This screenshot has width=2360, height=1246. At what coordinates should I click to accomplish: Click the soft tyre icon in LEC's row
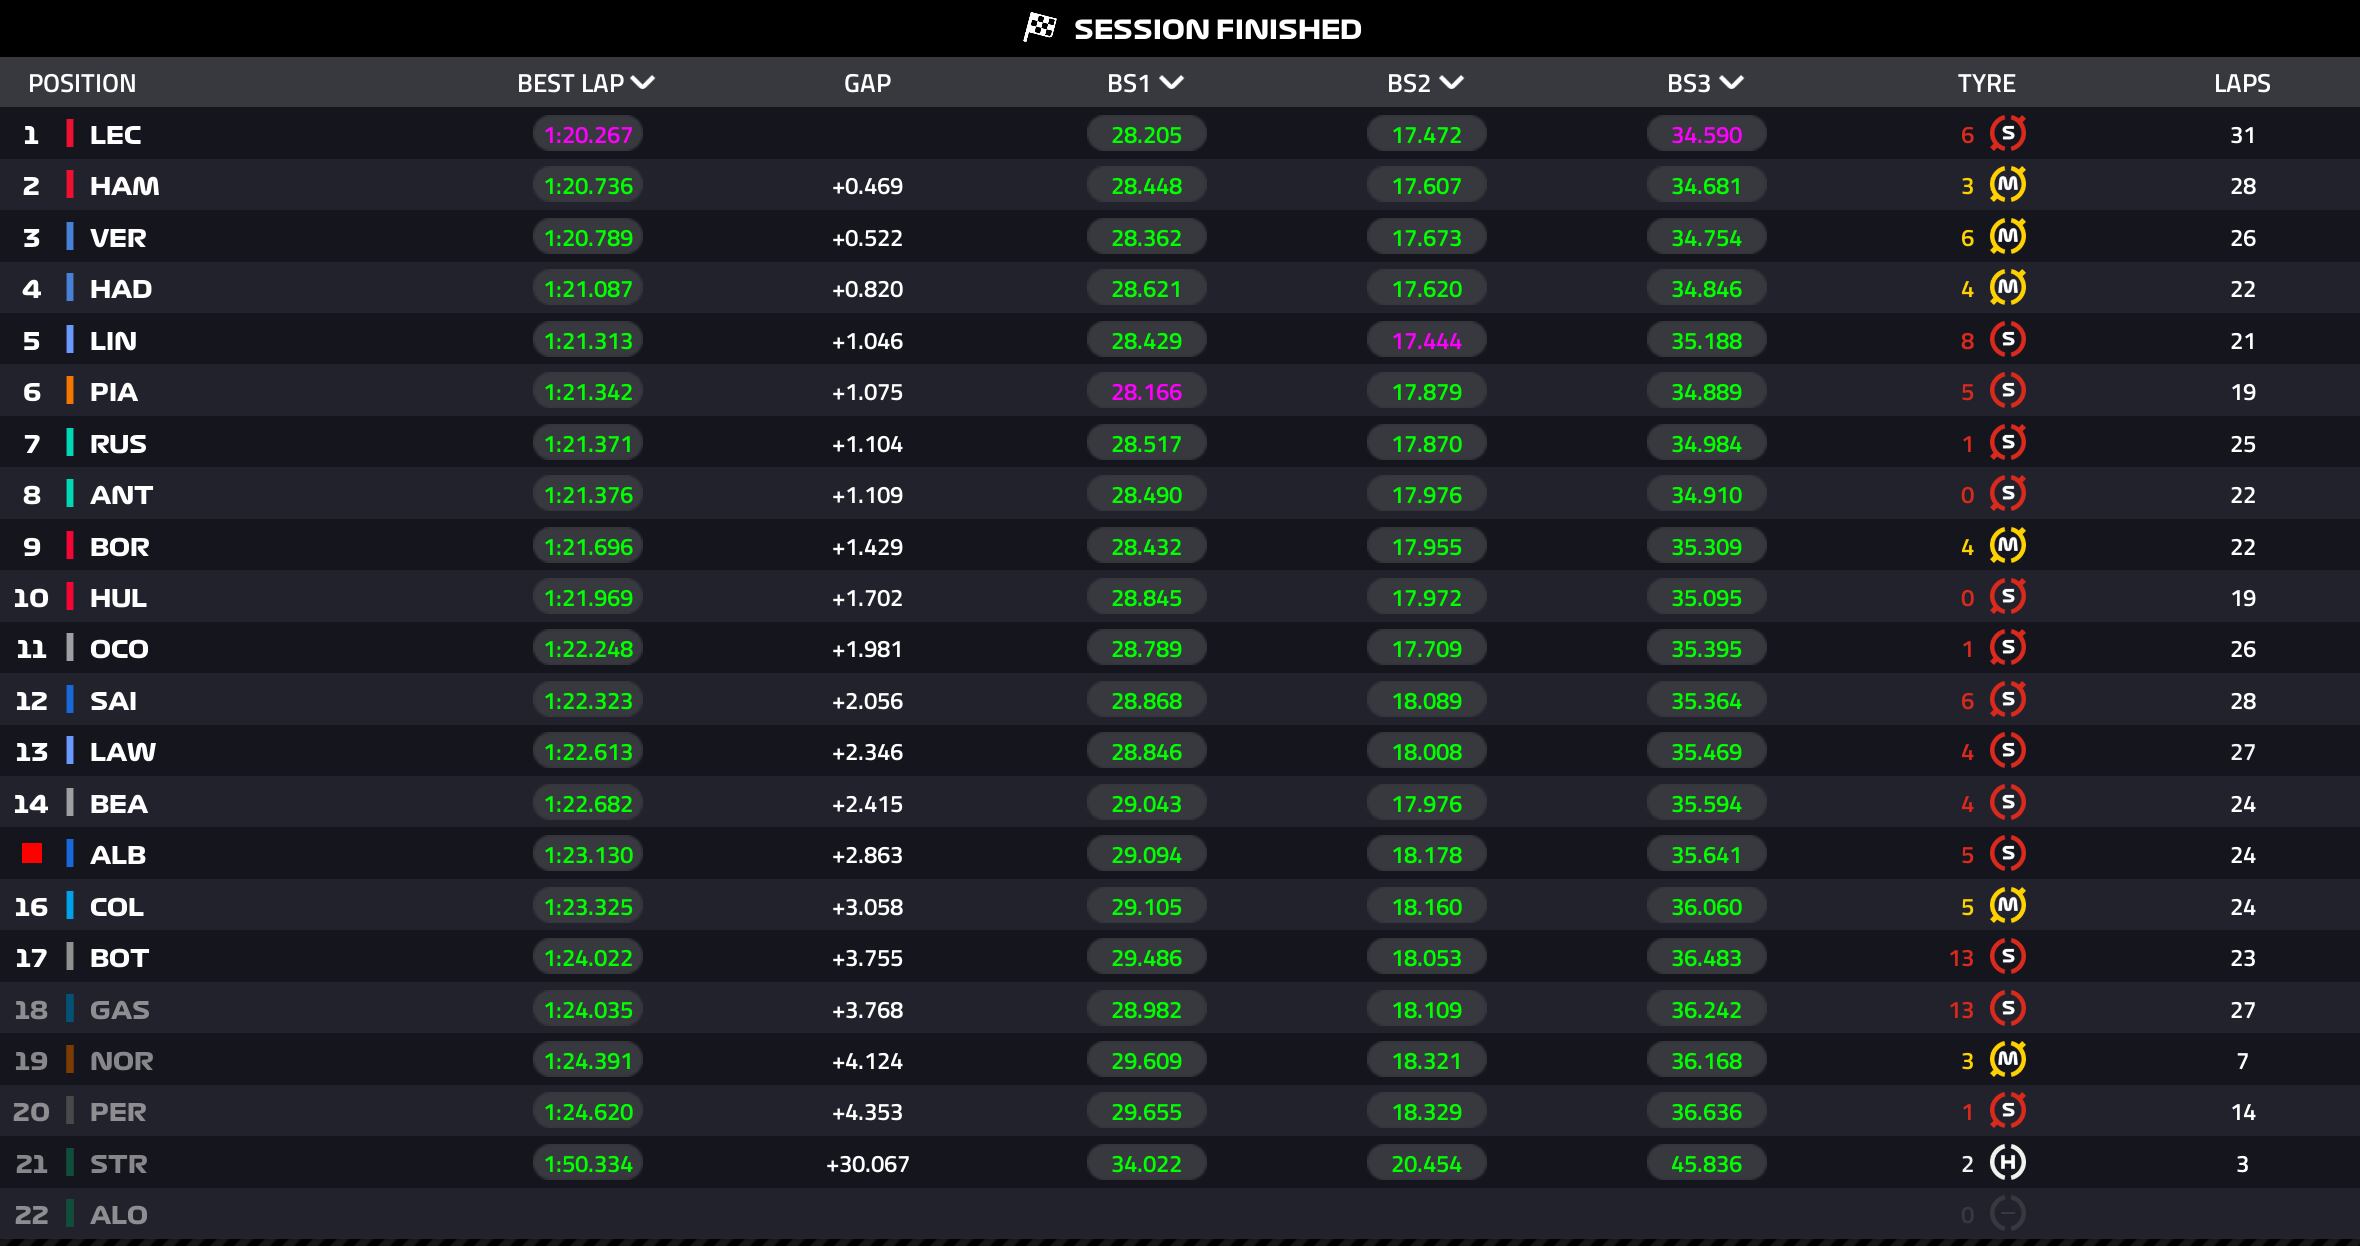point(2007,134)
